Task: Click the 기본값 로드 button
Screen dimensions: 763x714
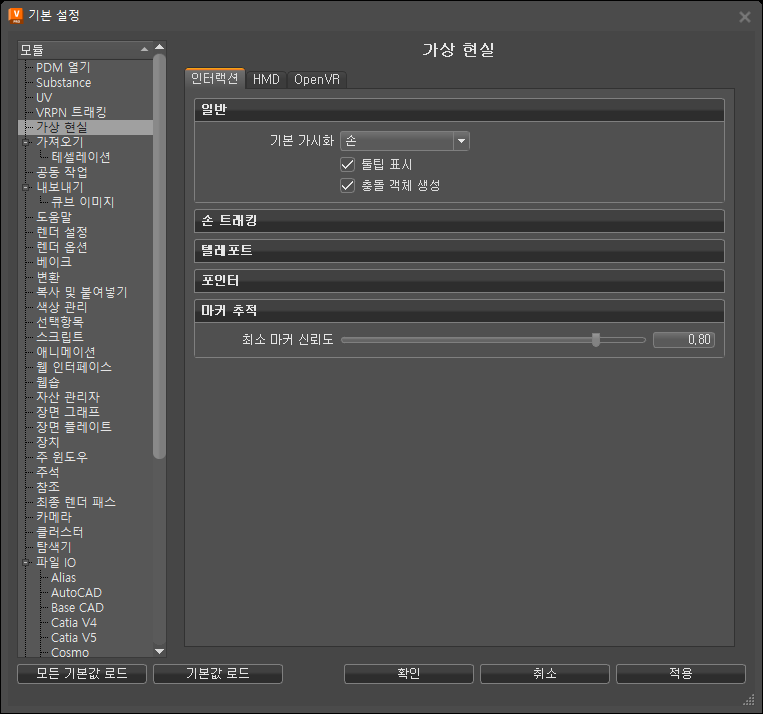Action: click(218, 674)
